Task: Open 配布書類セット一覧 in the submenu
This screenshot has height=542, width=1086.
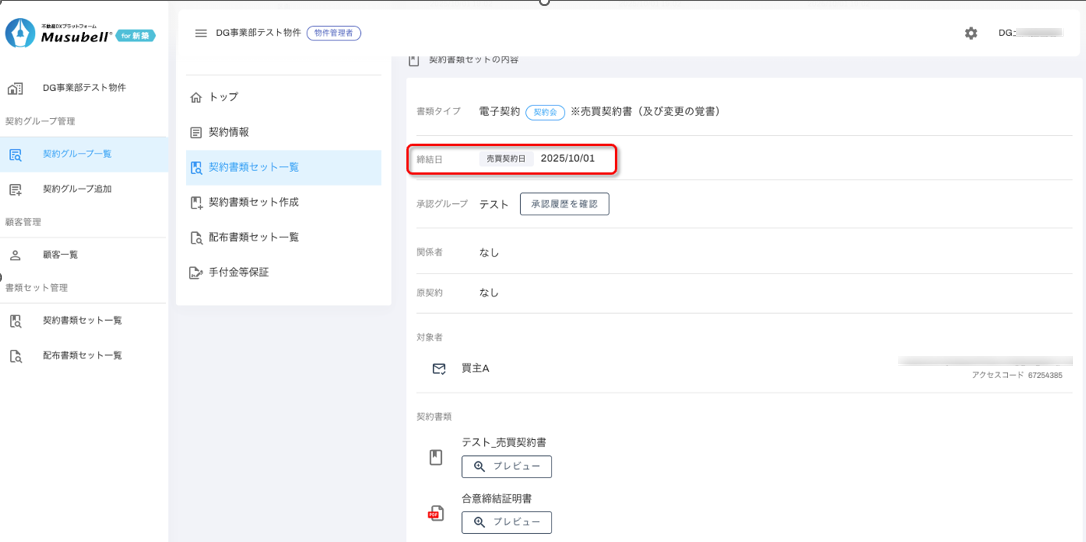Action: pyautogui.click(x=253, y=237)
